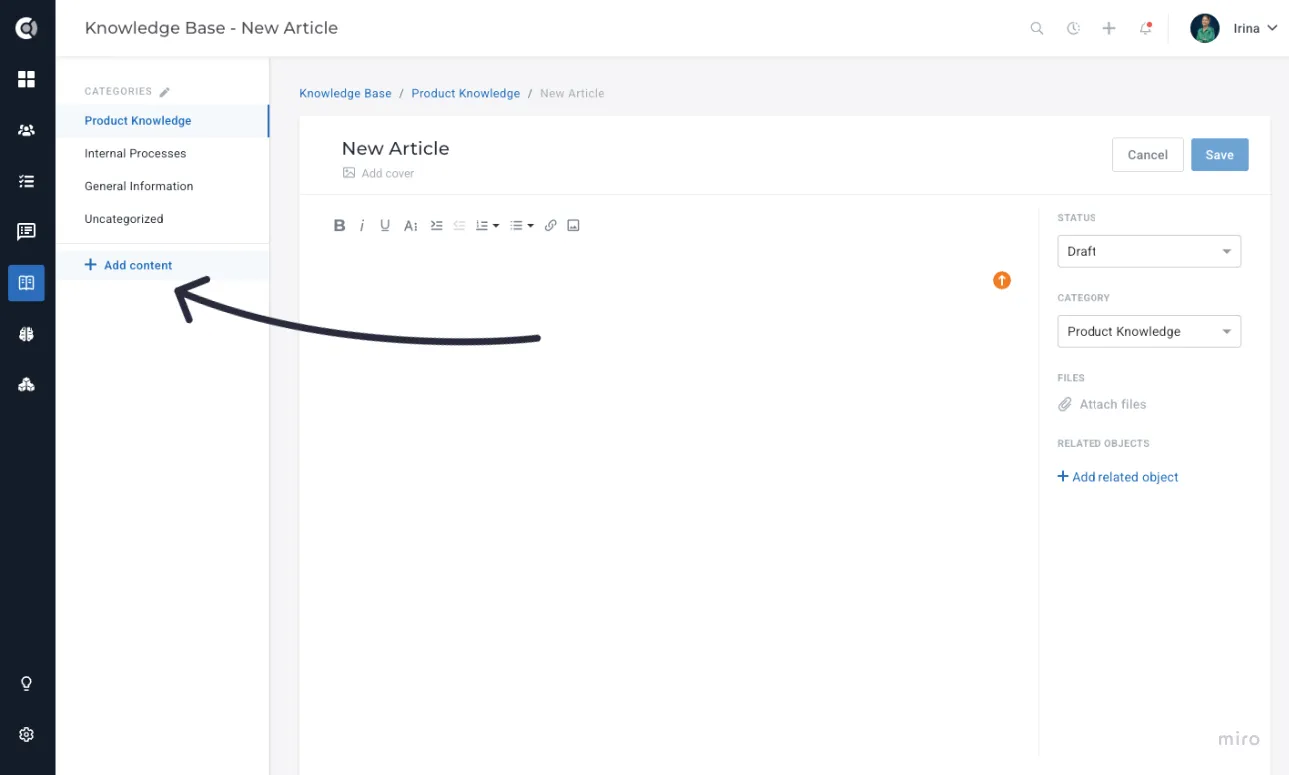Open the brain icon in sidebar
Viewport: 1289px width, 775px height.
pos(27,334)
